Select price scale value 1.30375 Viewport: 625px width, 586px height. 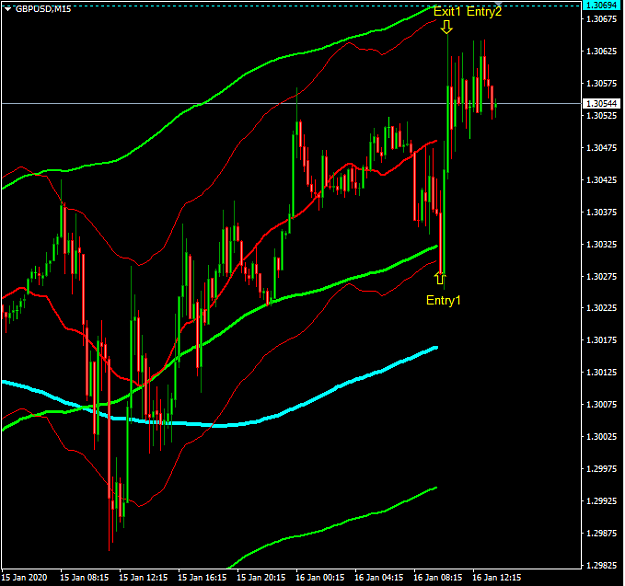pyautogui.click(x=601, y=212)
